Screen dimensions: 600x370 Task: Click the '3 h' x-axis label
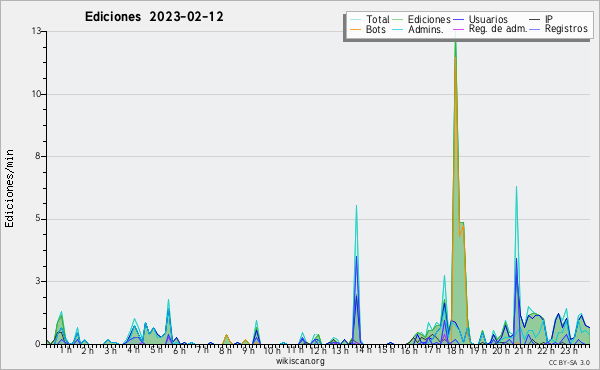coord(111,350)
